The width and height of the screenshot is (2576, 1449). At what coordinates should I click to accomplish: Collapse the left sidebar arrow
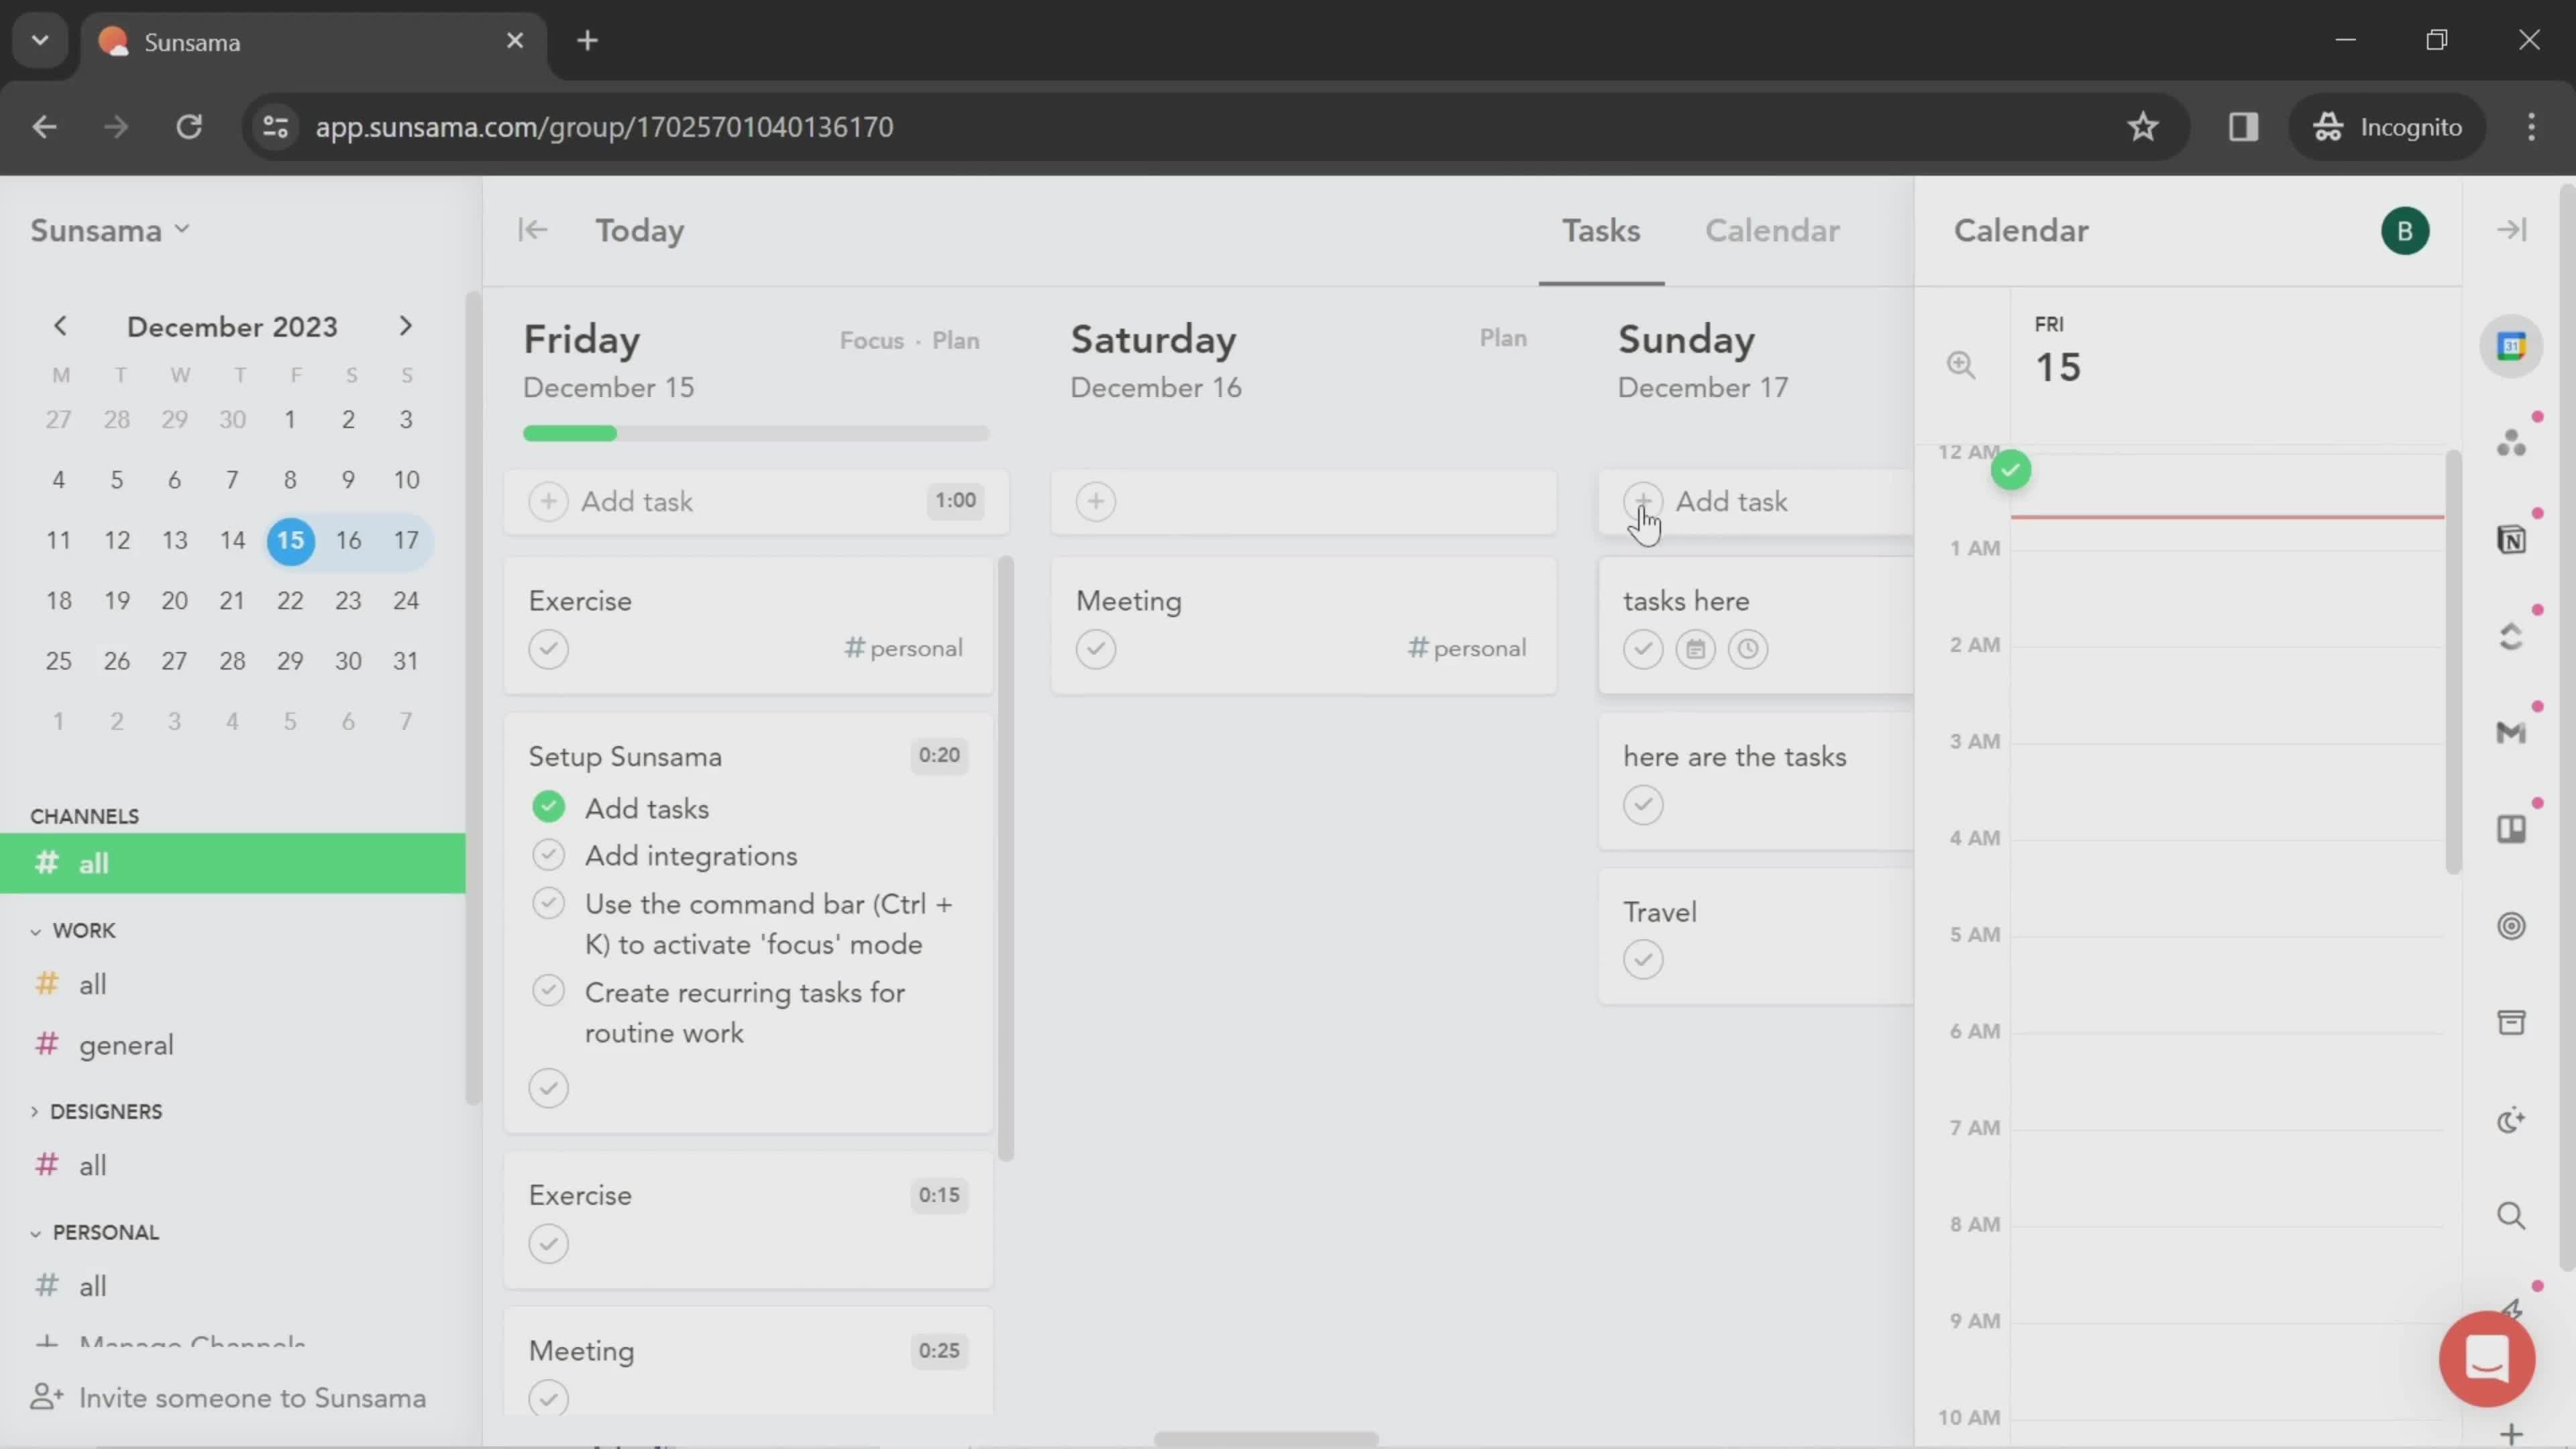pyautogui.click(x=533, y=230)
